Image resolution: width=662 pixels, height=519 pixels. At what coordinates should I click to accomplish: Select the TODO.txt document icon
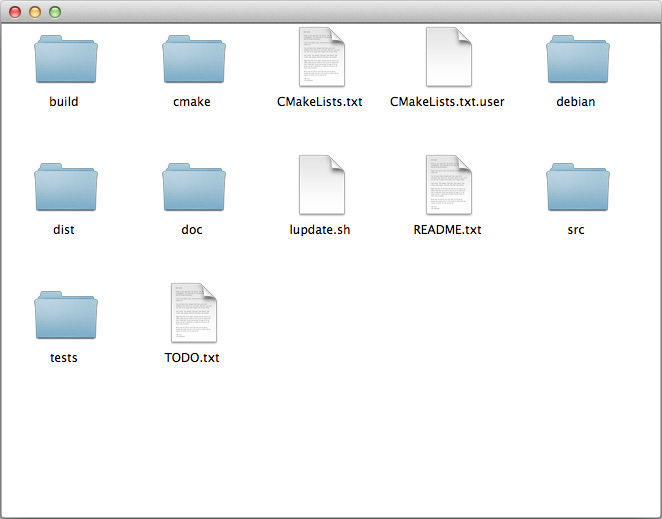click(194, 313)
